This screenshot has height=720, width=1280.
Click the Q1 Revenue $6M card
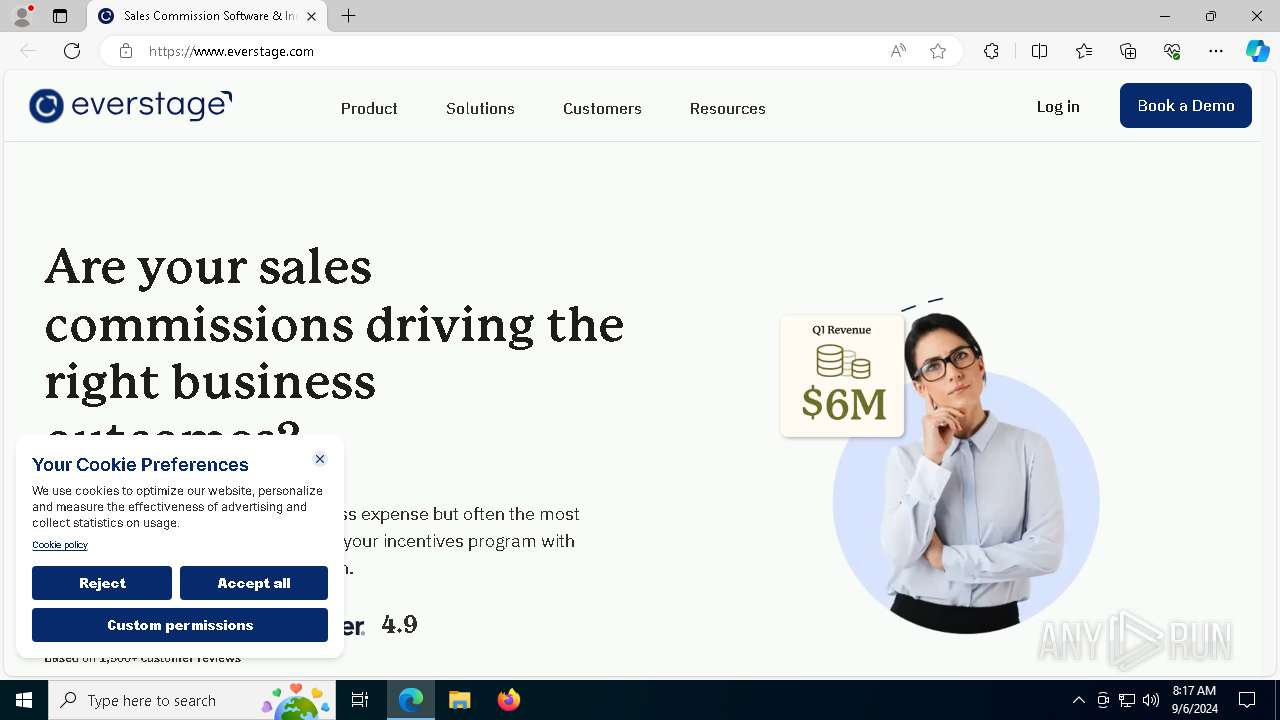pyautogui.click(x=842, y=376)
